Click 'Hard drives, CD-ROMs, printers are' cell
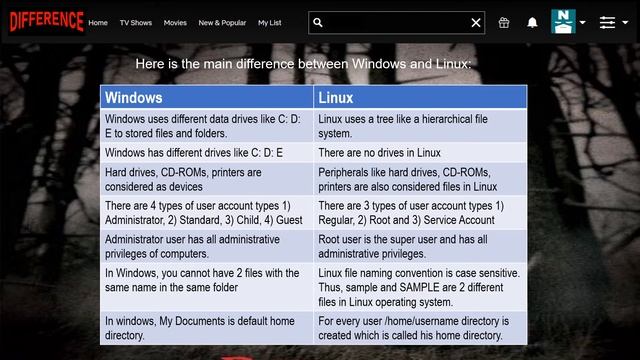Screen dimensions: 640x360 click(x=207, y=179)
